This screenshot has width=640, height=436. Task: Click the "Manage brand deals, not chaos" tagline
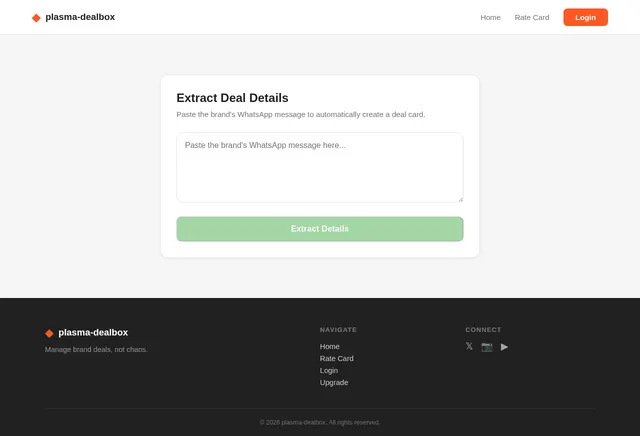coord(96,349)
